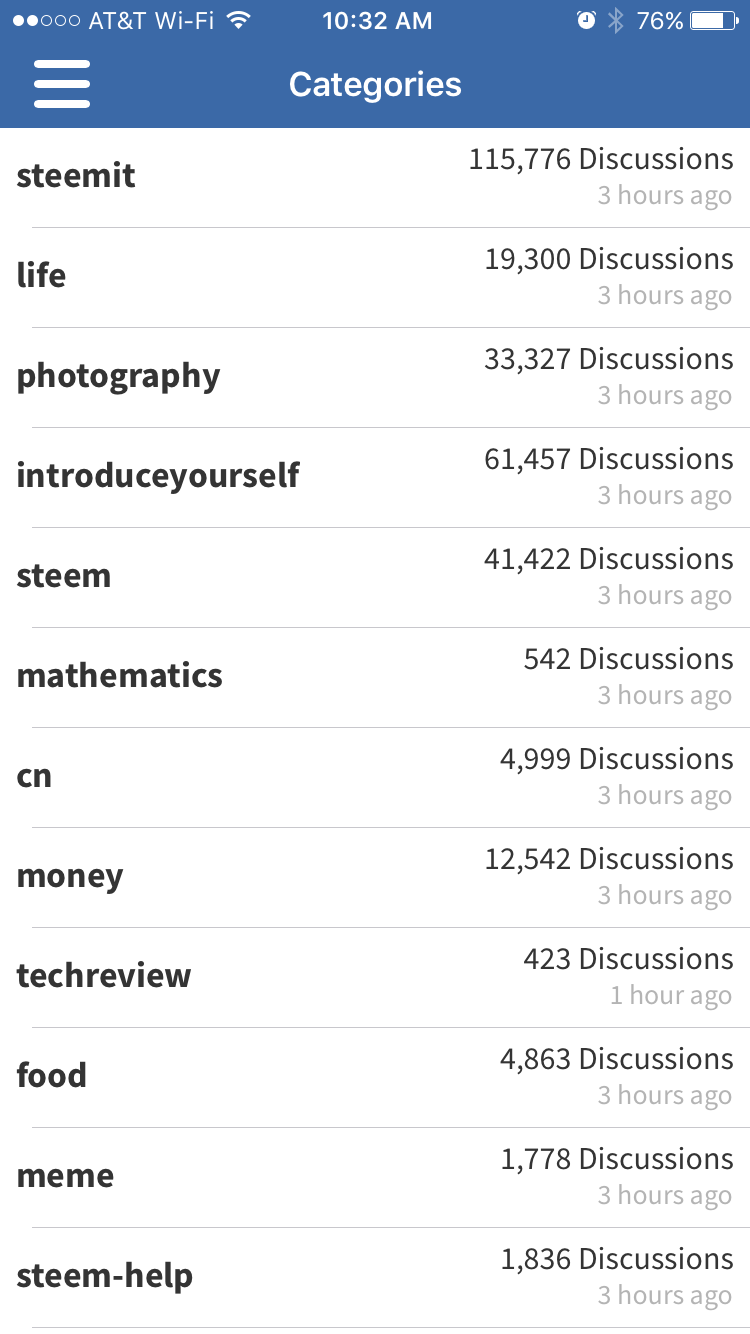750x1334 pixels.
Task: Tap the alarm clock status icon
Action: tap(586, 20)
